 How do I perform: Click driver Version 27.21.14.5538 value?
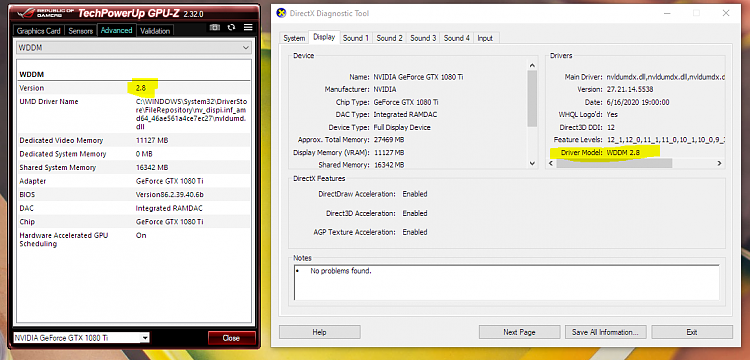click(630, 89)
